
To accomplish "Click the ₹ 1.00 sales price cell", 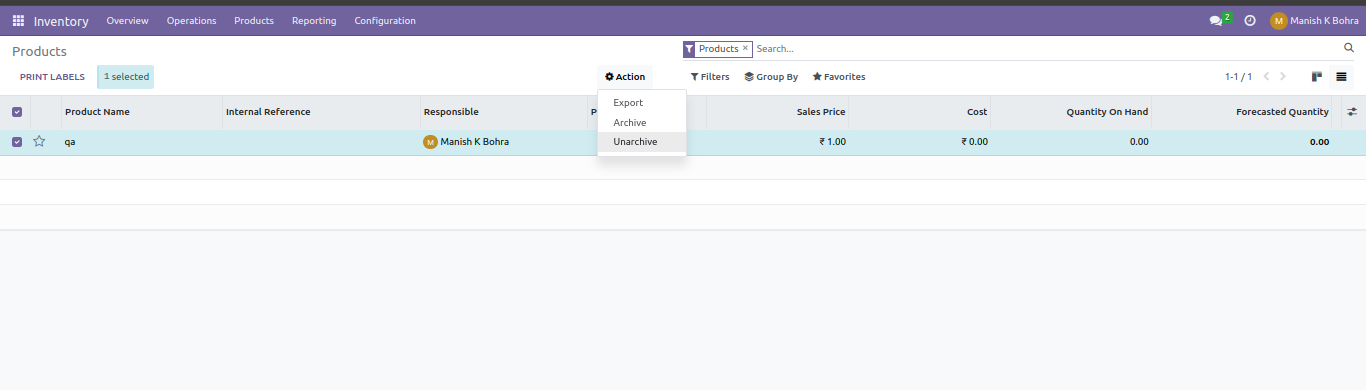I will [832, 142].
